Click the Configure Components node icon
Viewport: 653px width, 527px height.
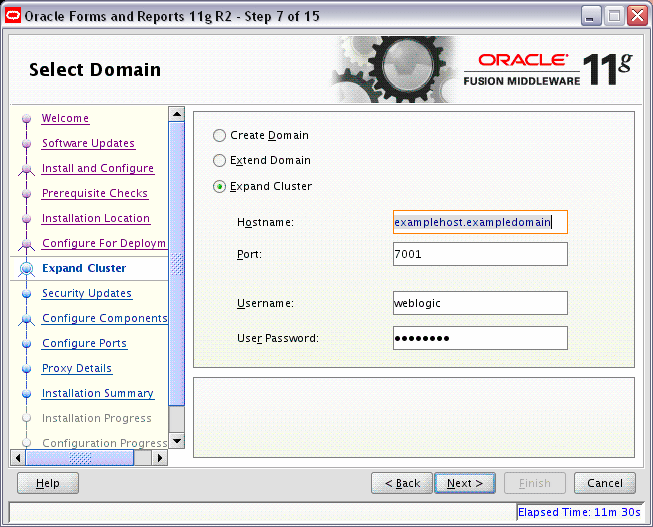click(27, 320)
